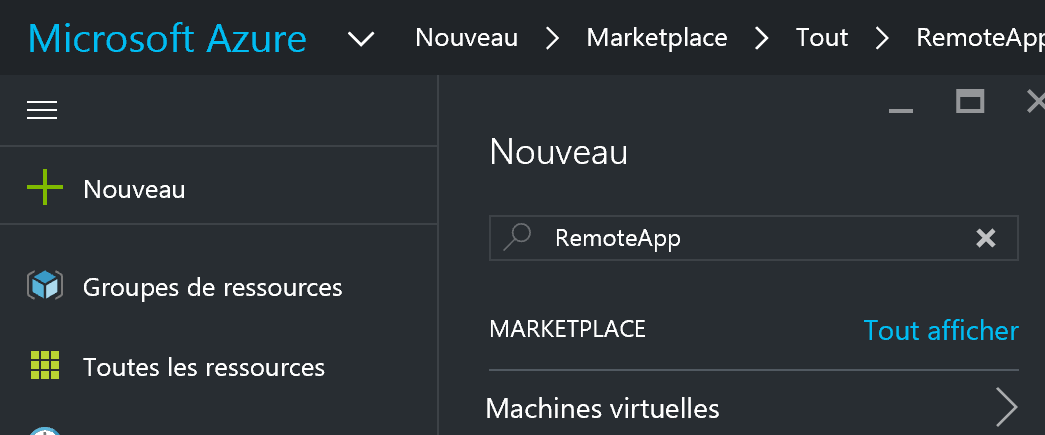Open the Groupes de ressources label
Image resolution: width=1045 pixels, height=435 pixels.
pyautogui.click(x=213, y=288)
